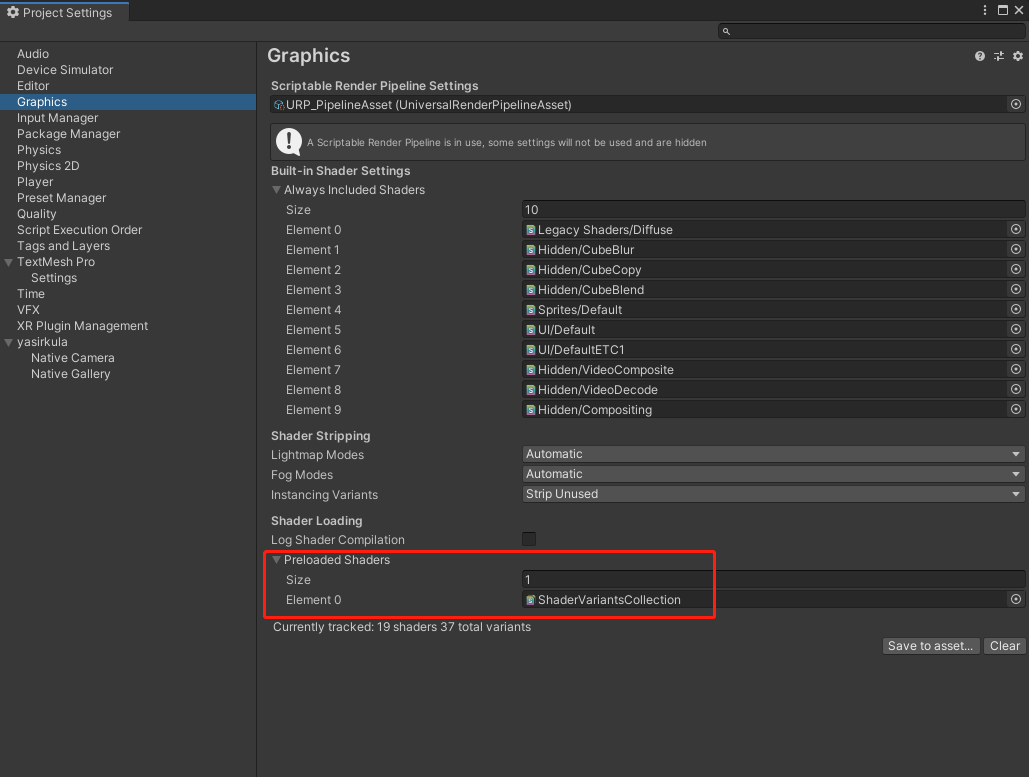Image resolution: width=1029 pixels, height=777 pixels.
Task: Collapse the yasirkula category
Action: 9,342
